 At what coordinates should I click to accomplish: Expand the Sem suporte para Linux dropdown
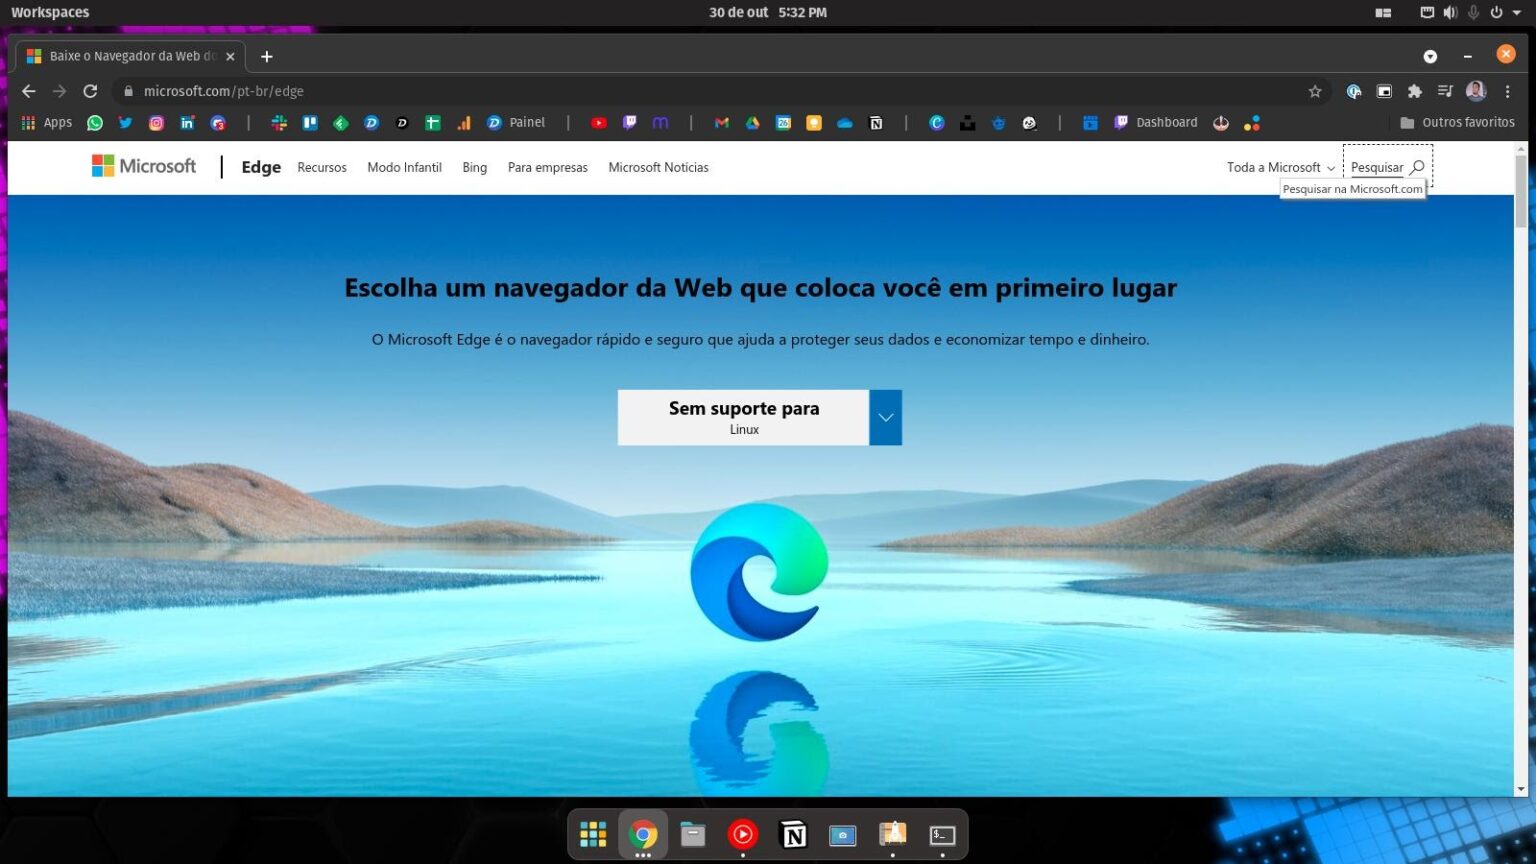point(885,417)
